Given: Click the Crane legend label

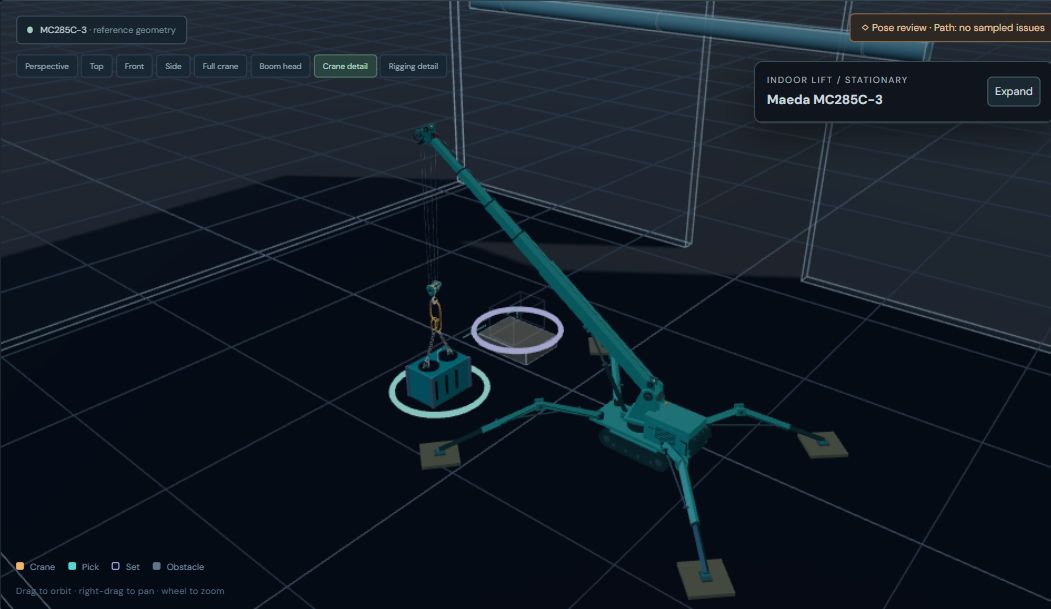Looking at the screenshot, I should pos(42,567).
